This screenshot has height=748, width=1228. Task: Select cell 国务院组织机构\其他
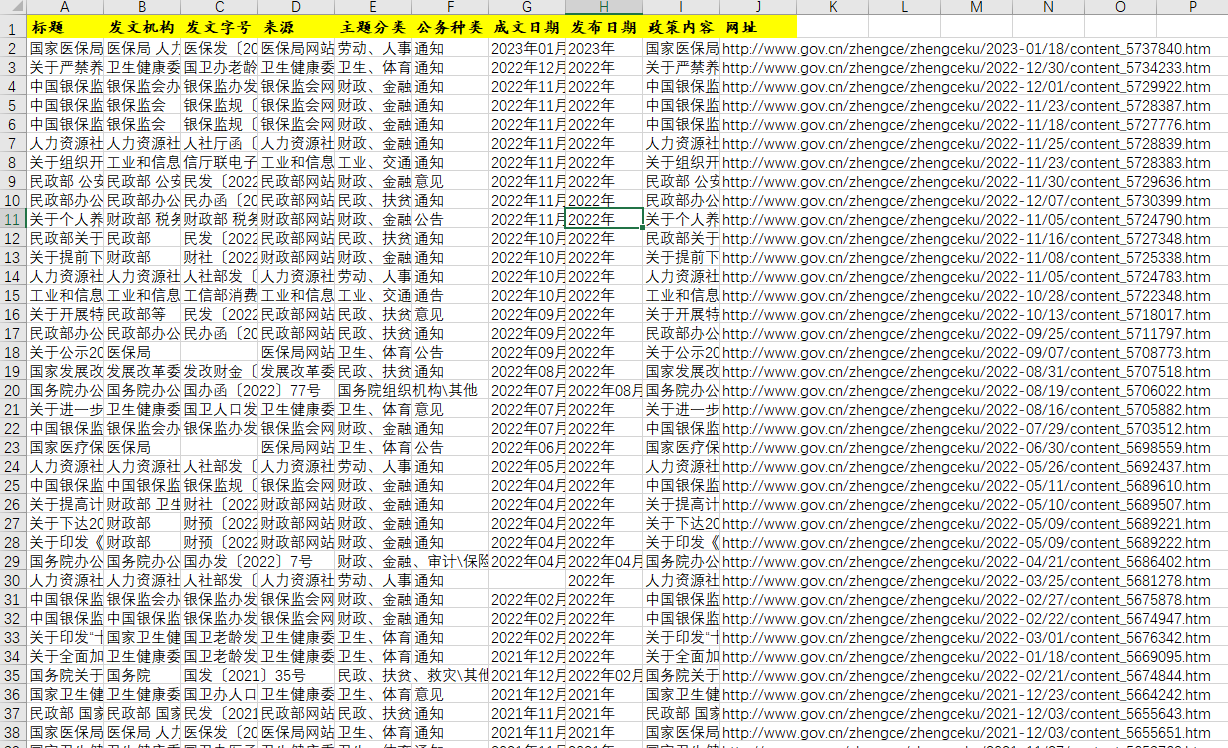[373, 390]
